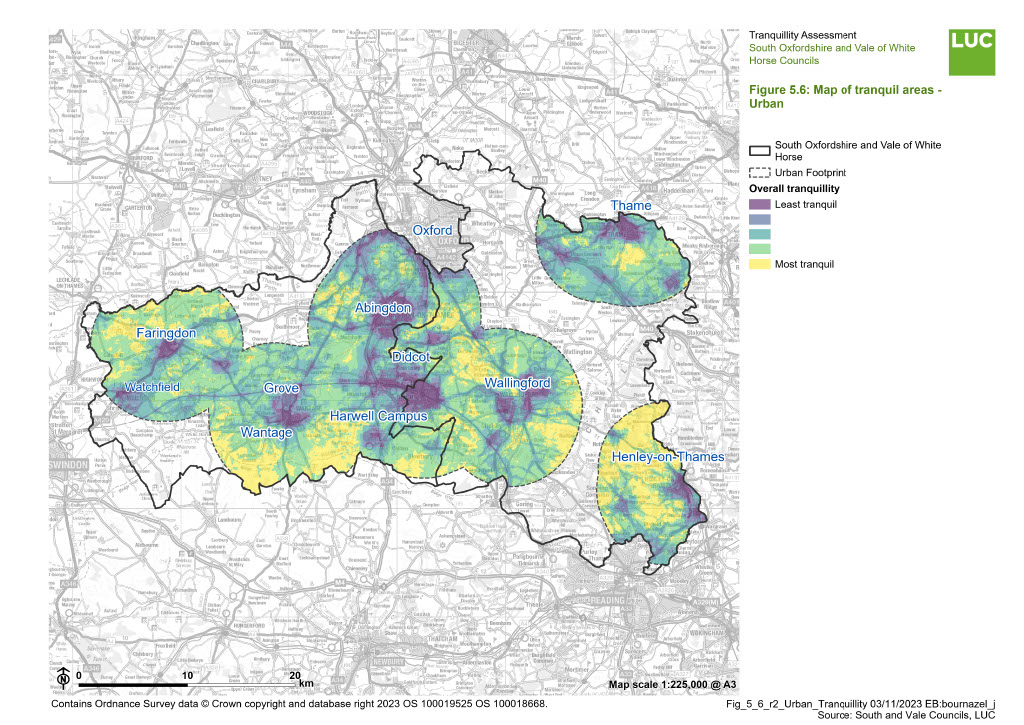Click the LUC logo

[x=972, y=50]
